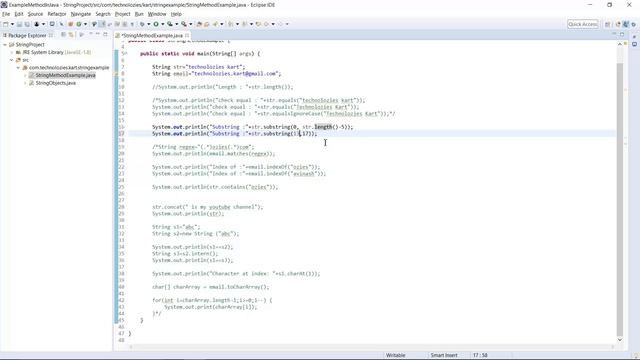Screen dimensions: 640x360
Task: Click the Run External Tools icon
Action: coord(184,24)
